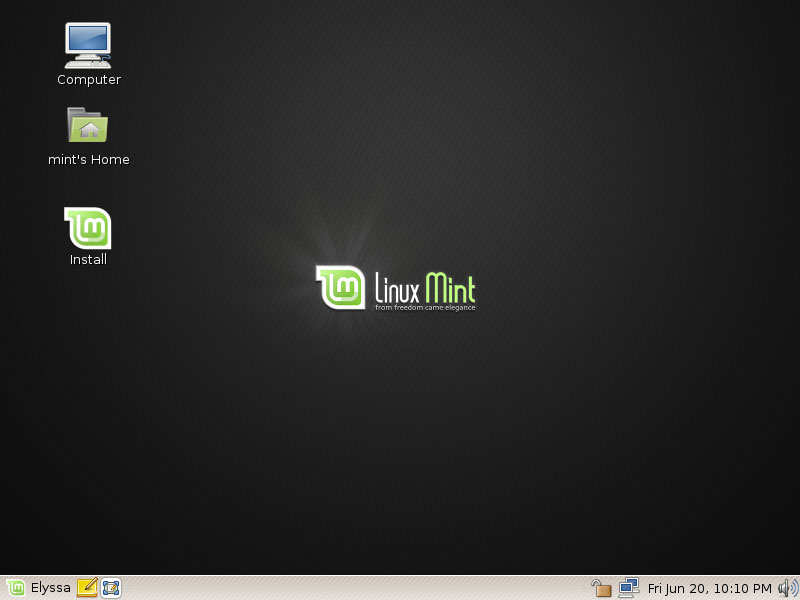Select the "mint's Home" label text
This screenshot has height=600, width=800.
pyautogui.click(x=89, y=160)
